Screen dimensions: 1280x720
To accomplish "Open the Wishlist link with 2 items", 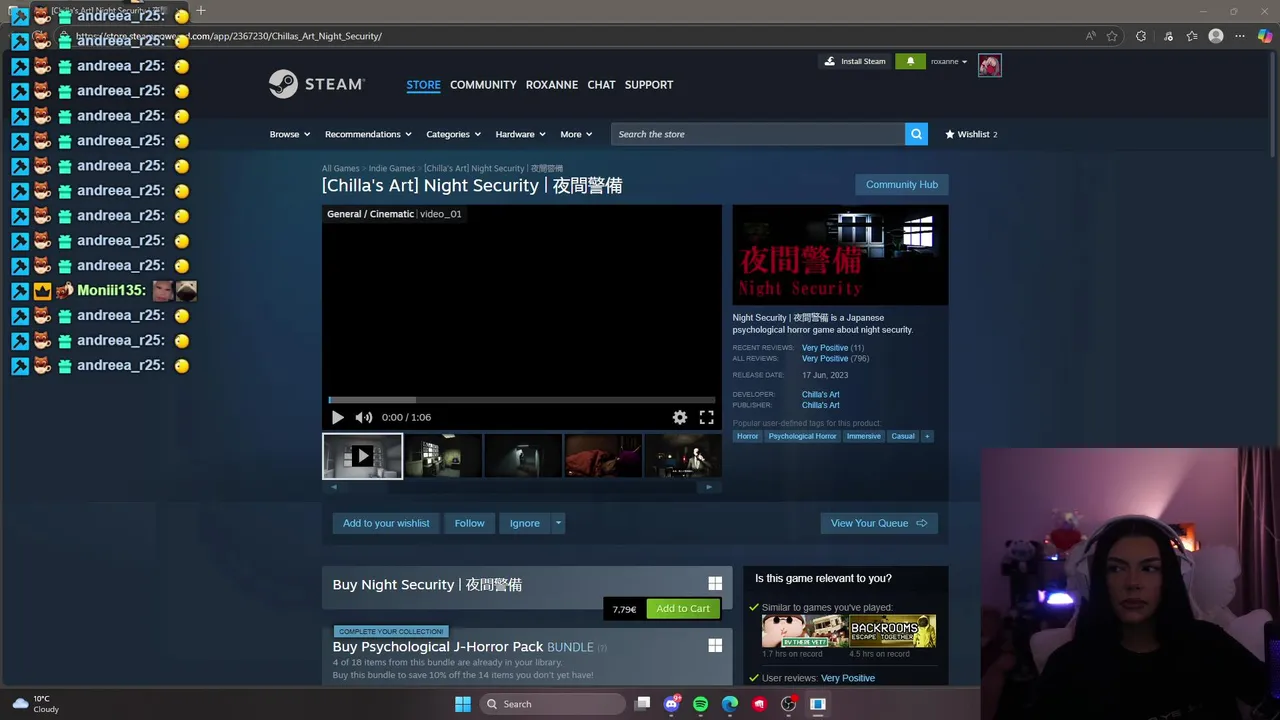I will 971,134.
